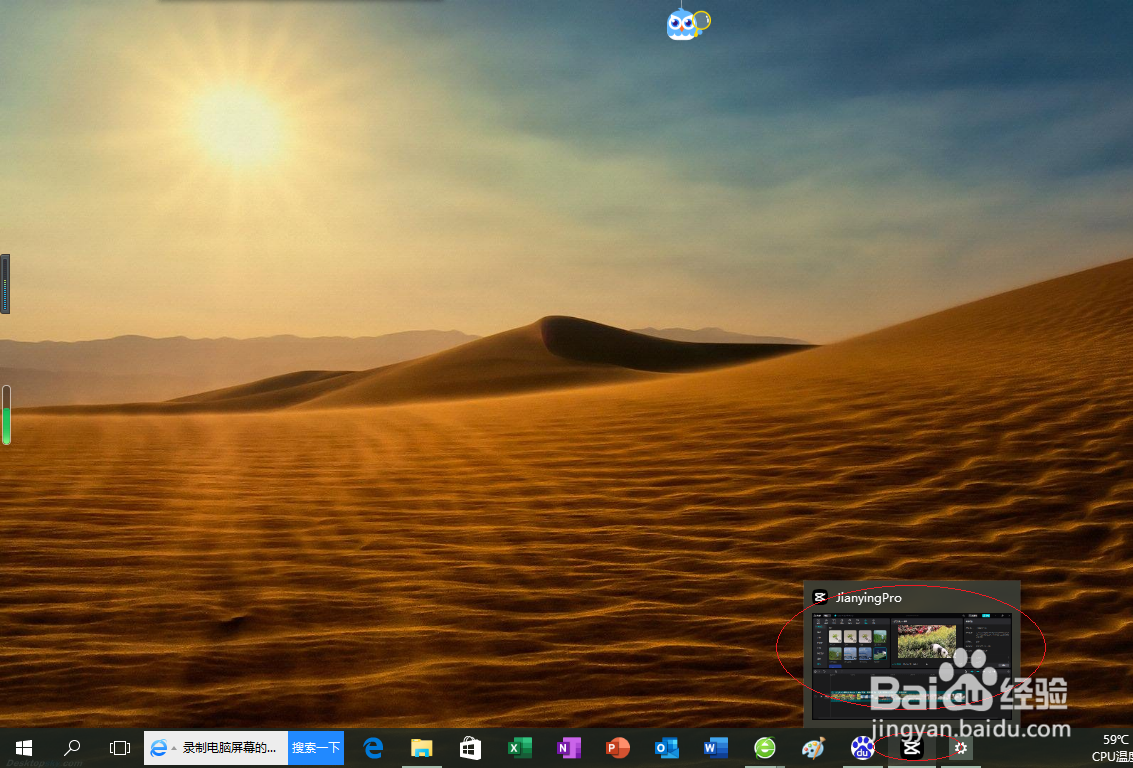Click the Internet Explorer icon in search bar
The width and height of the screenshot is (1133, 768).
[158, 748]
